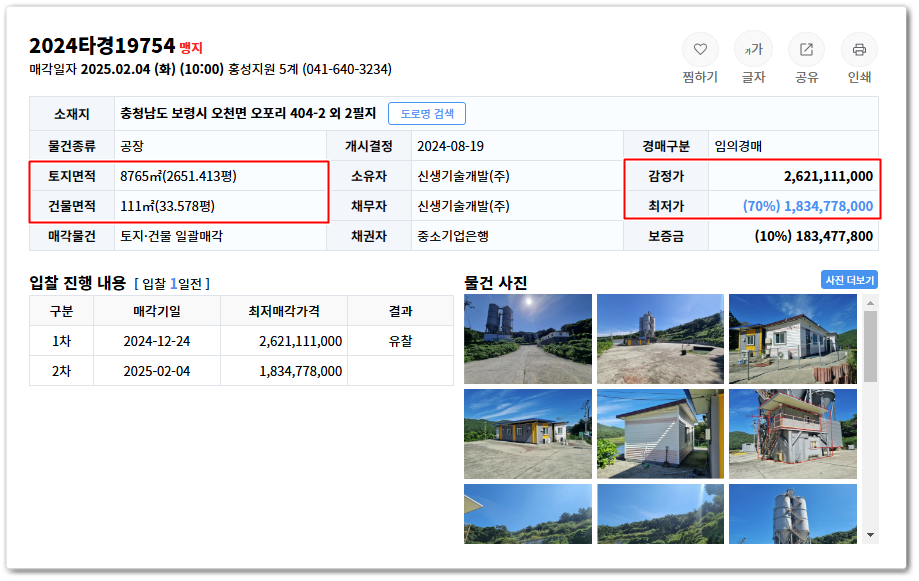Image resolution: width=919 pixels, height=581 pixels.
Task: Click the 2차 date 2025-02-04
Action: [x=156, y=371]
